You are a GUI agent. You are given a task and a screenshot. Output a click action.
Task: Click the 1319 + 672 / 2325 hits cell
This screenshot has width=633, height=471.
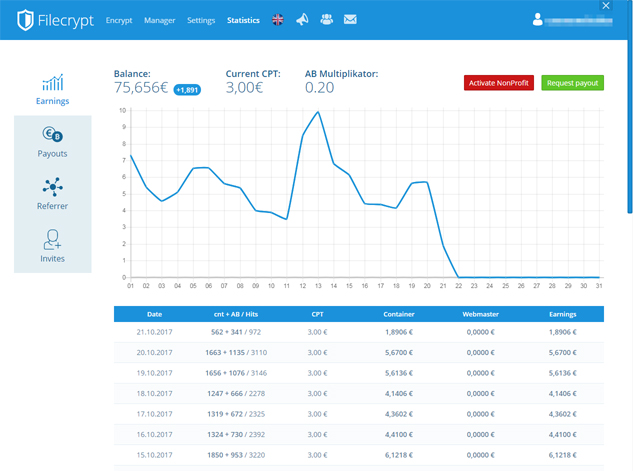[x=236, y=414]
